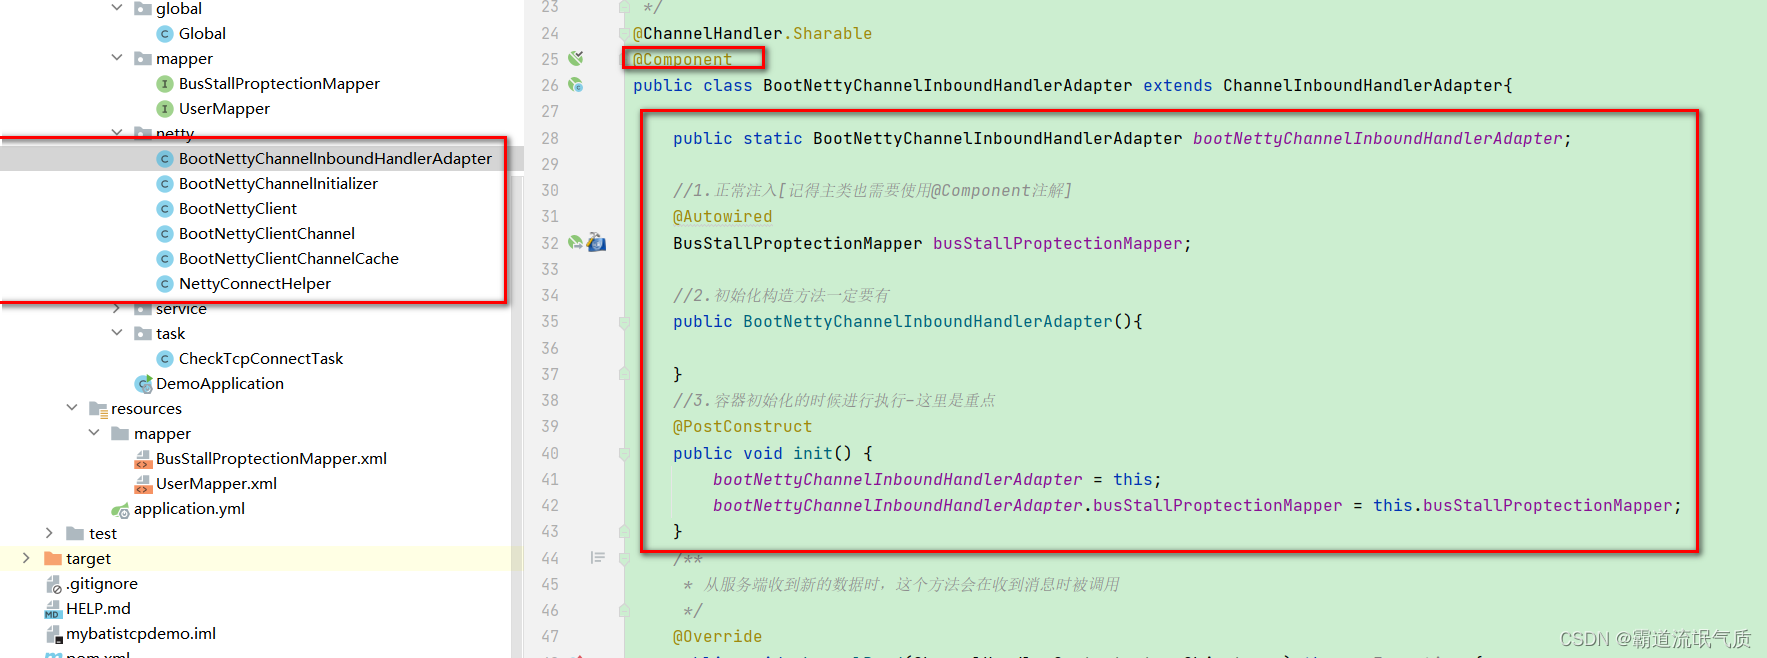Screen dimensions: 1767x658
Task: Click the @PostConstruct annotation on line 39
Action: 743,427
